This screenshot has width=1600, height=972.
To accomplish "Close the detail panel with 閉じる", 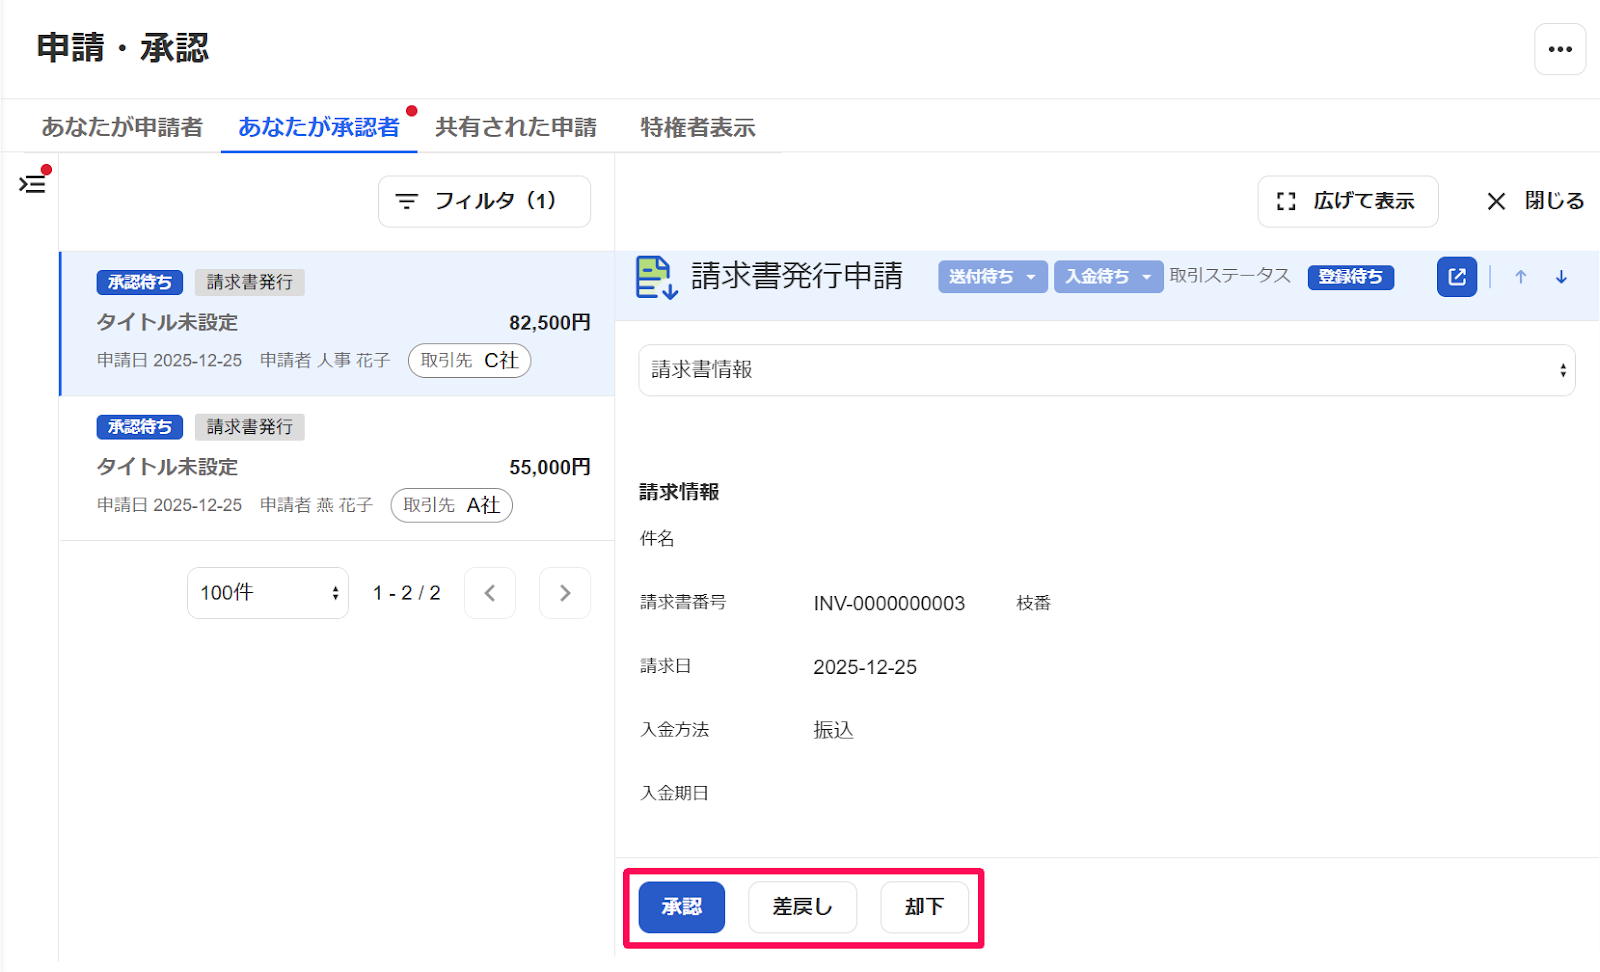I will [1535, 201].
